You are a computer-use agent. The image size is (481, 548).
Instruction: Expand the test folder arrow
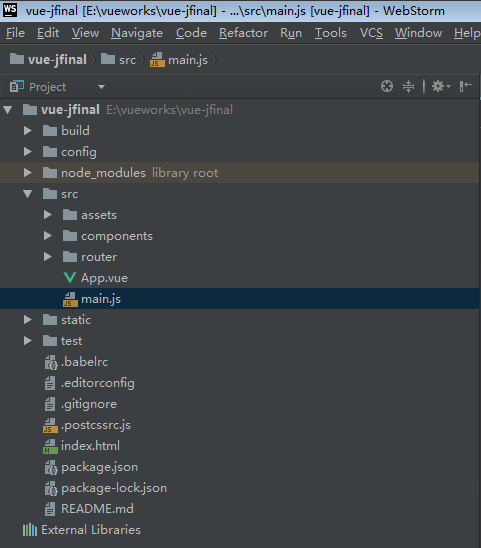(x=28, y=341)
